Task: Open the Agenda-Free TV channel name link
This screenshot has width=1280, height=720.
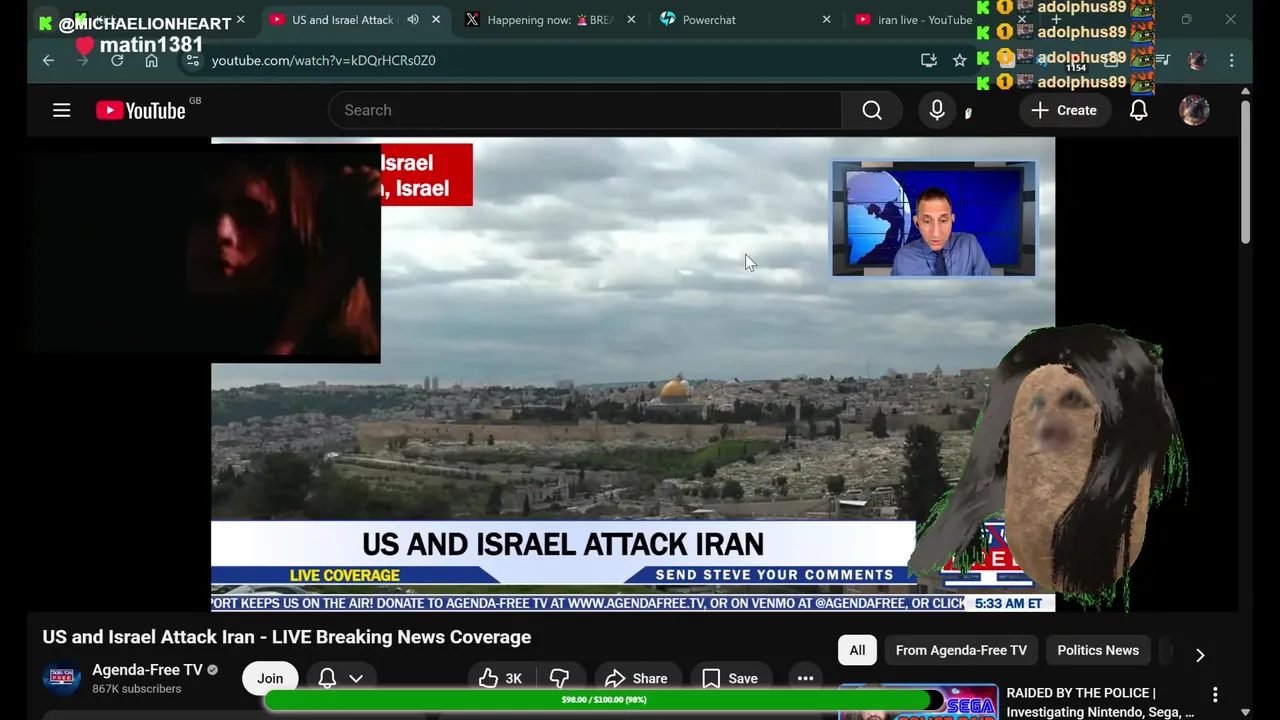Action: click(x=147, y=670)
